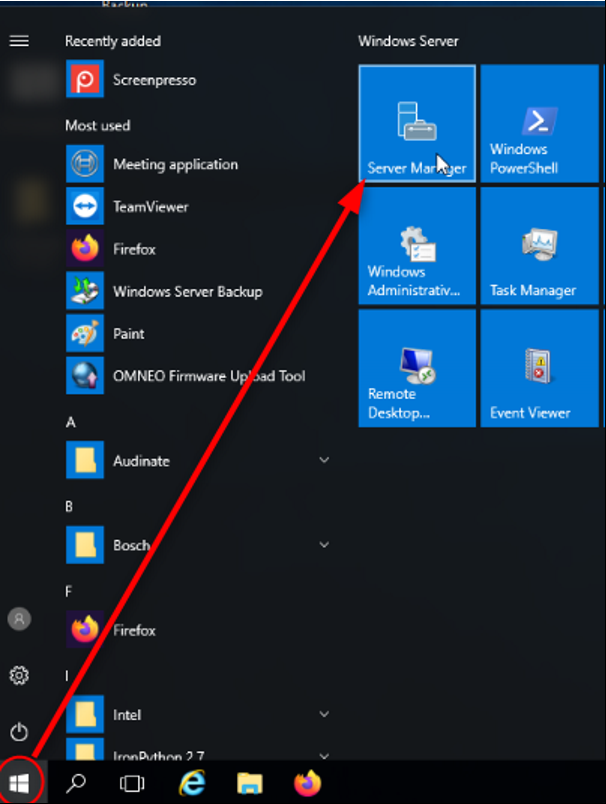The width and height of the screenshot is (606, 804).
Task: Click the Windows Server Backup icon
Action: pyautogui.click(x=85, y=291)
